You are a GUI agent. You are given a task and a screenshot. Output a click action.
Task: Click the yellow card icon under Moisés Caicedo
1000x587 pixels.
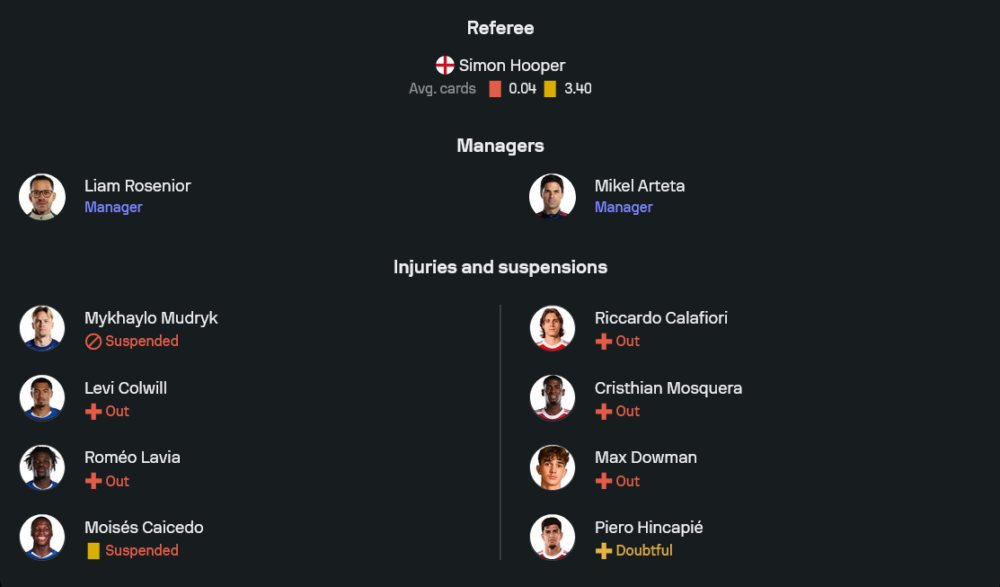93,551
